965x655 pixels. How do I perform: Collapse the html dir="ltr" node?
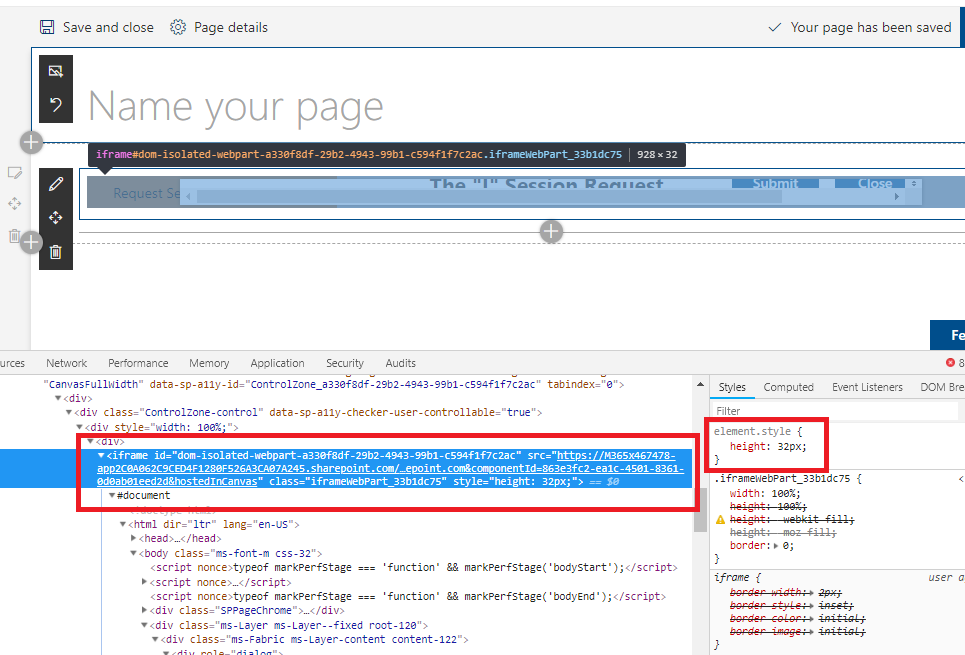click(x=122, y=524)
